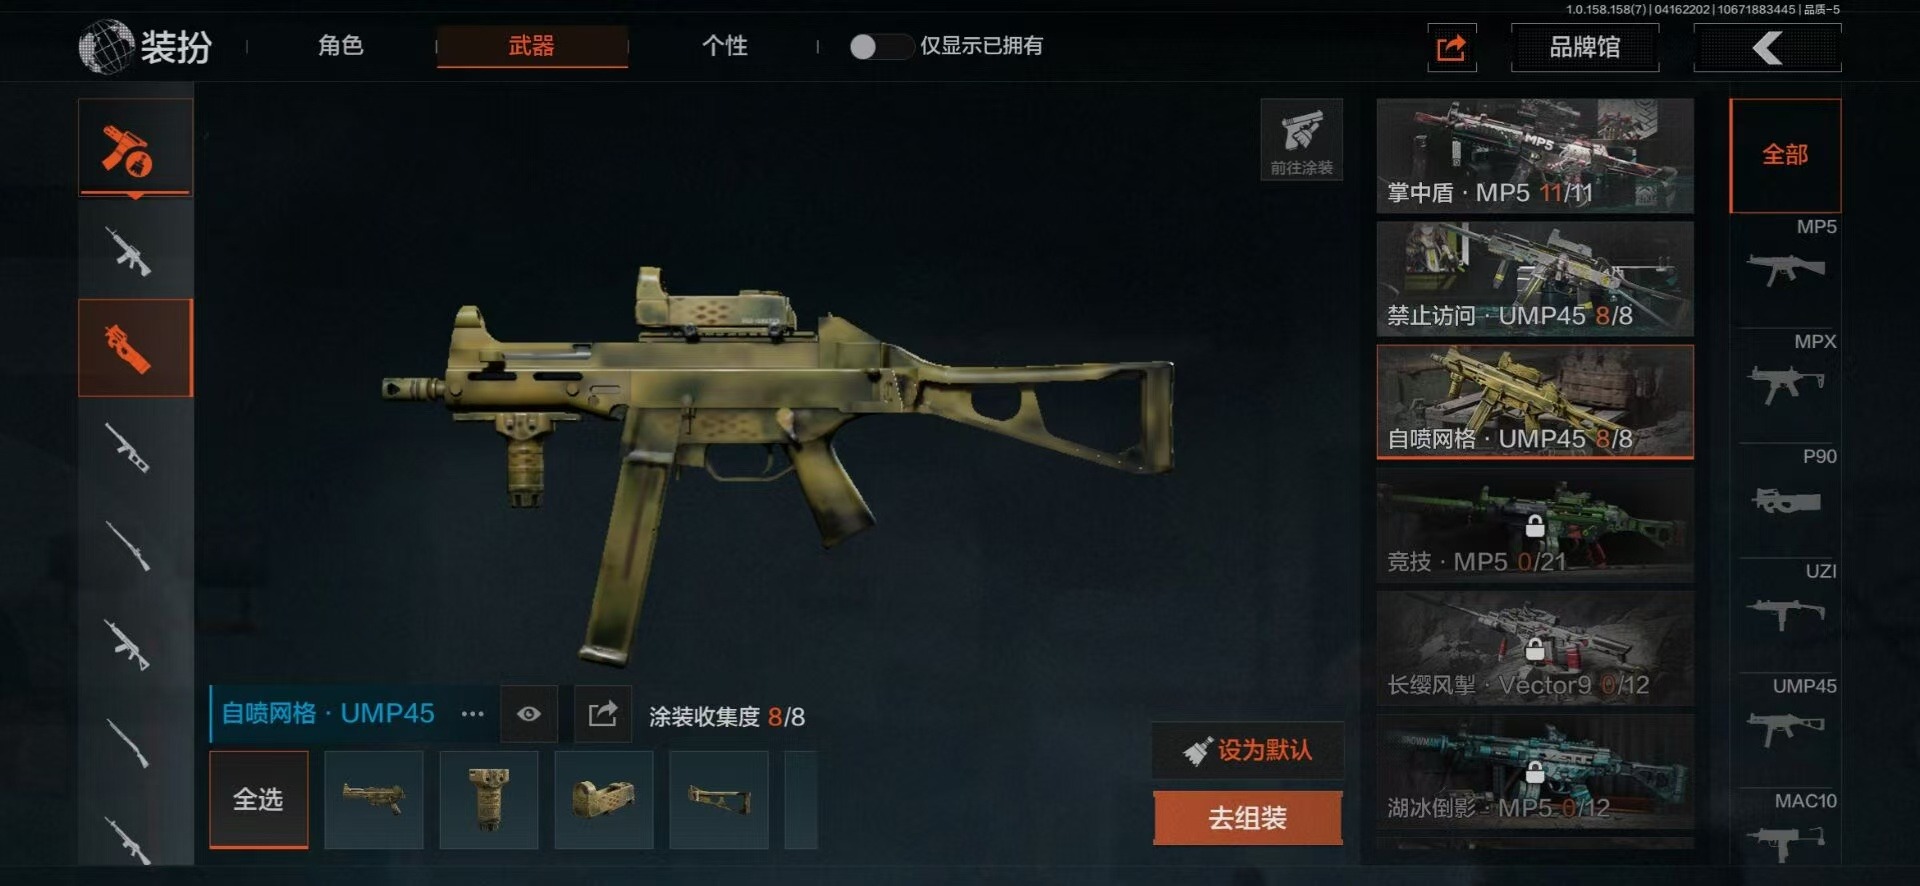Open the 前往涂装 paint job icon
The image size is (1920, 886).
[x=1301, y=139]
